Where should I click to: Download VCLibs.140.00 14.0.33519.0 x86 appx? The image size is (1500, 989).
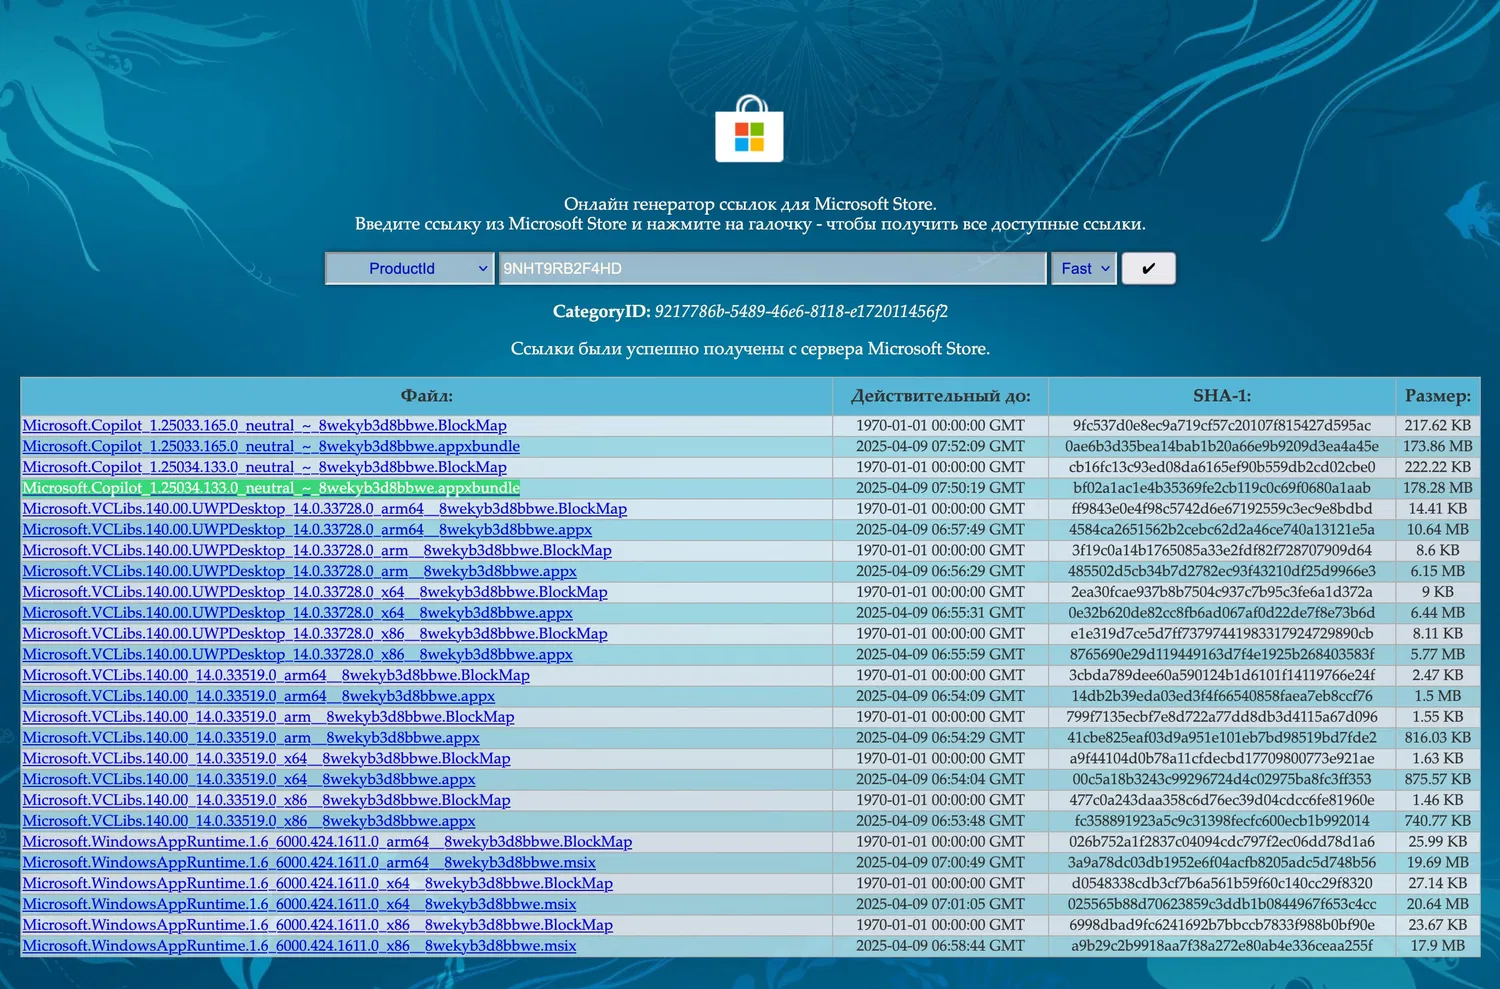coord(249,821)
